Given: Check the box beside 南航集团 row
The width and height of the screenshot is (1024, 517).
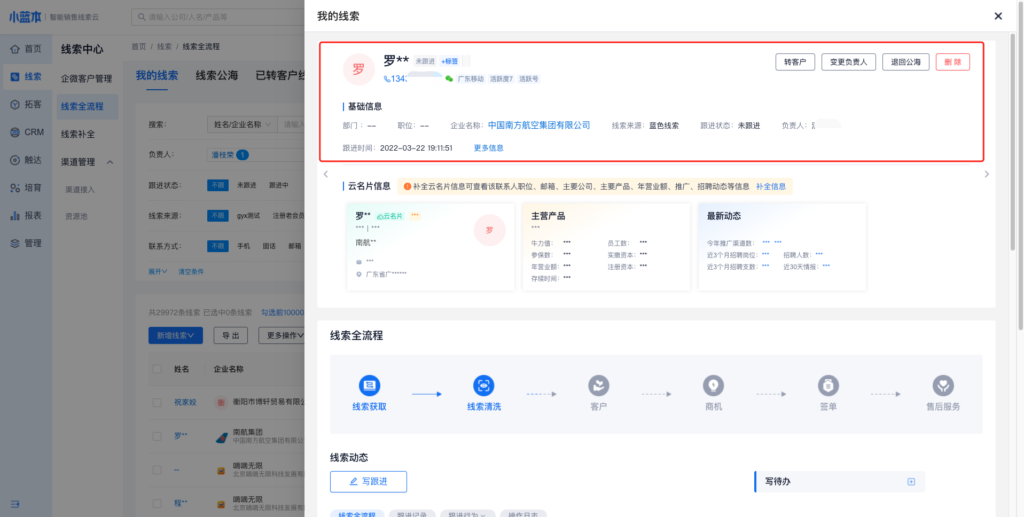Looking at the screenshot, I should 156,436.
